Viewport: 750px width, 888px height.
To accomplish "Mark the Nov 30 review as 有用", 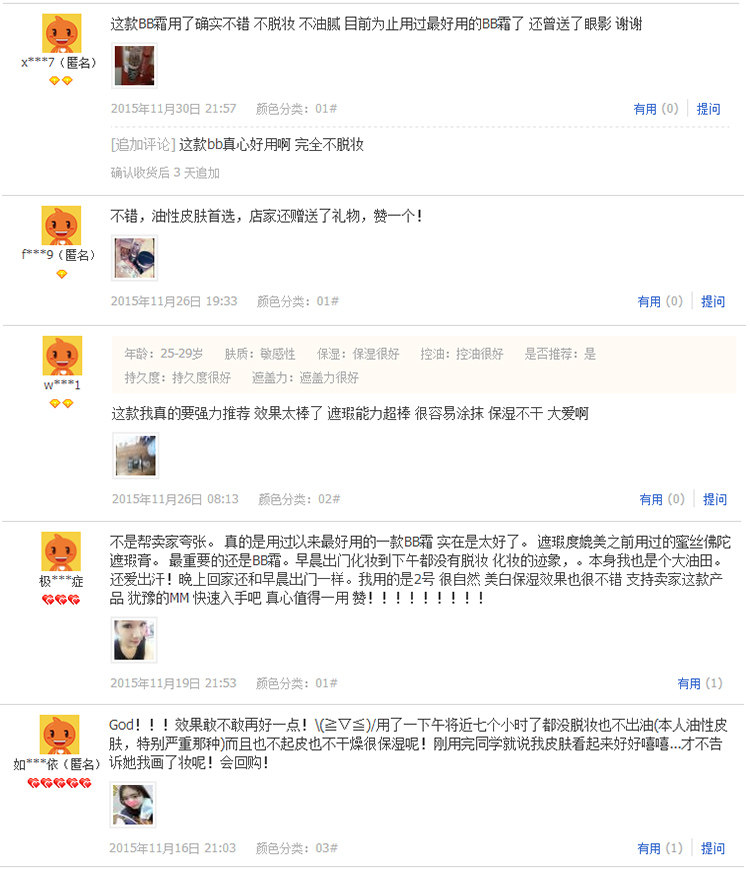I will pyautogui.click(x=655, y=109).
